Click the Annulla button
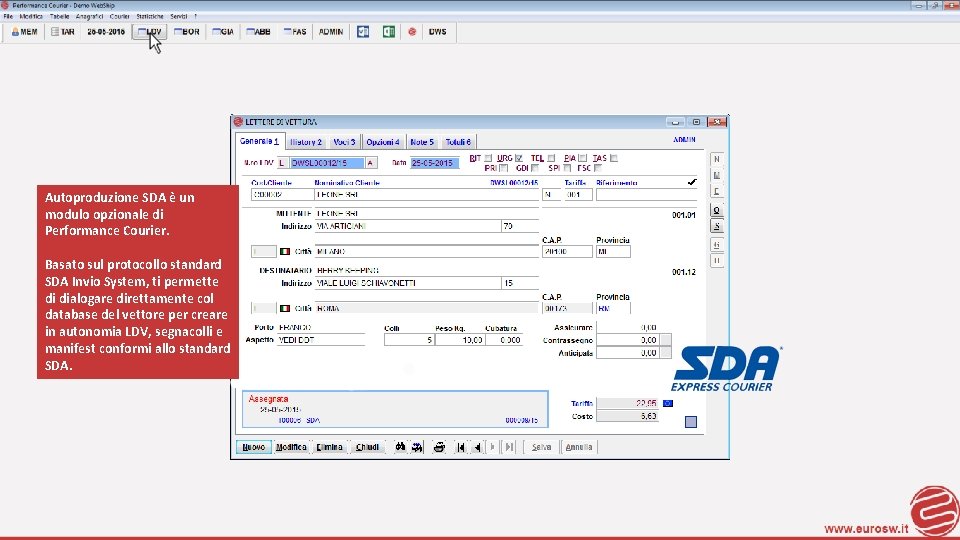 [579, 447]
